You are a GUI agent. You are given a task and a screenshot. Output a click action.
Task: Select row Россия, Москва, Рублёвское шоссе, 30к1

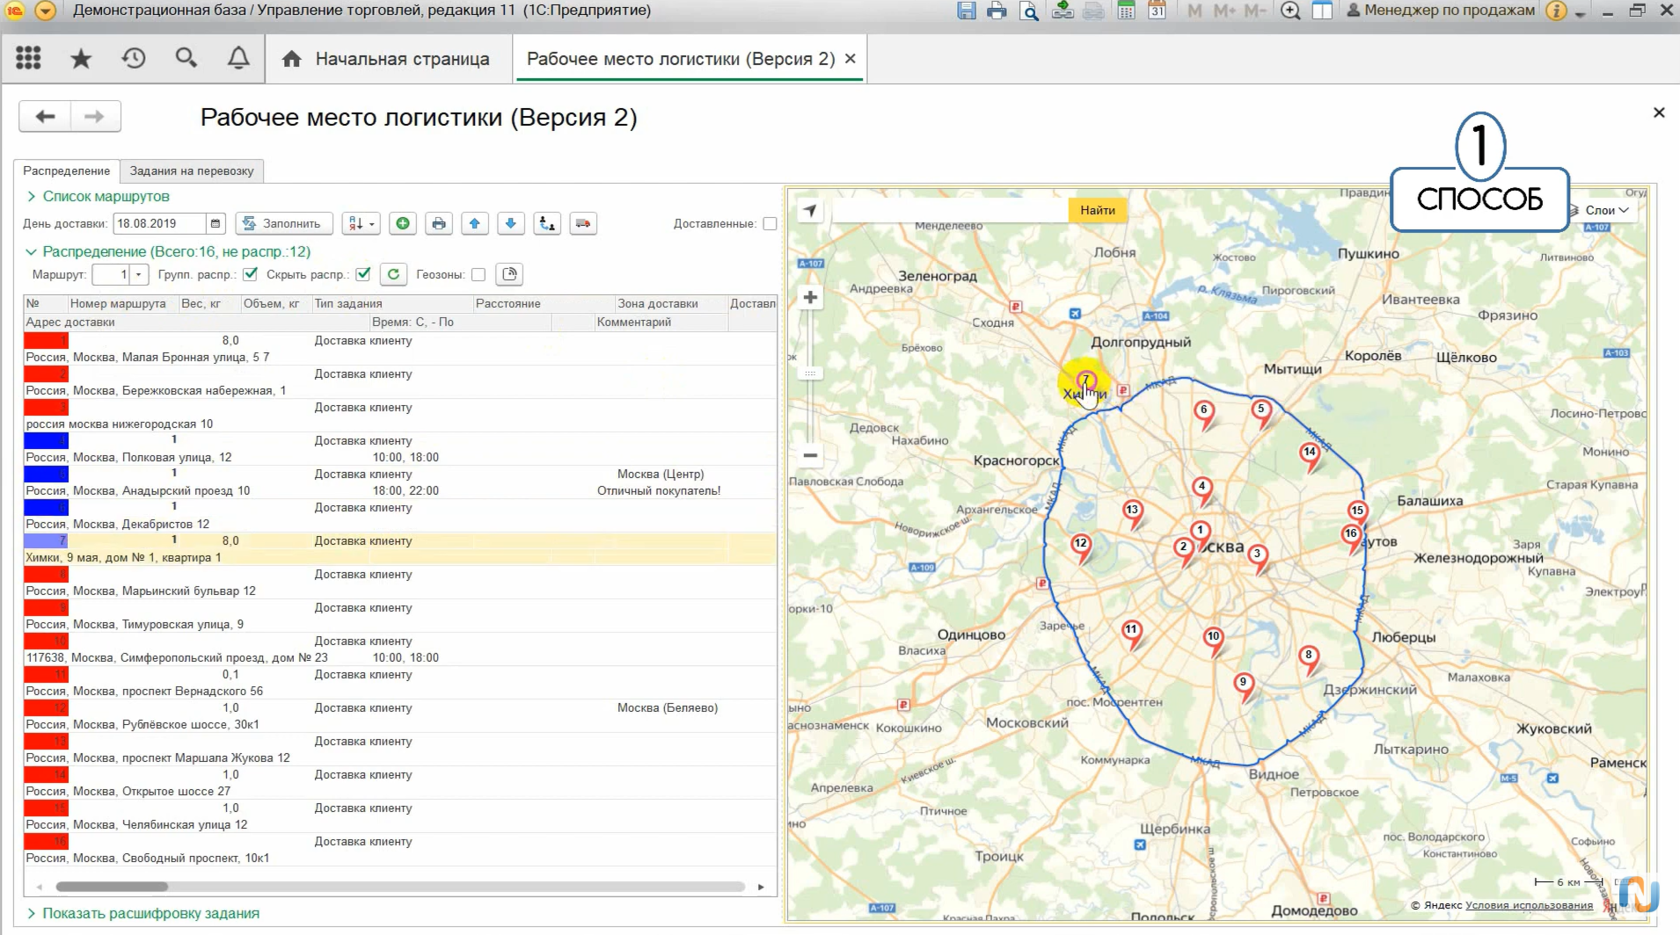click(400, 716)
